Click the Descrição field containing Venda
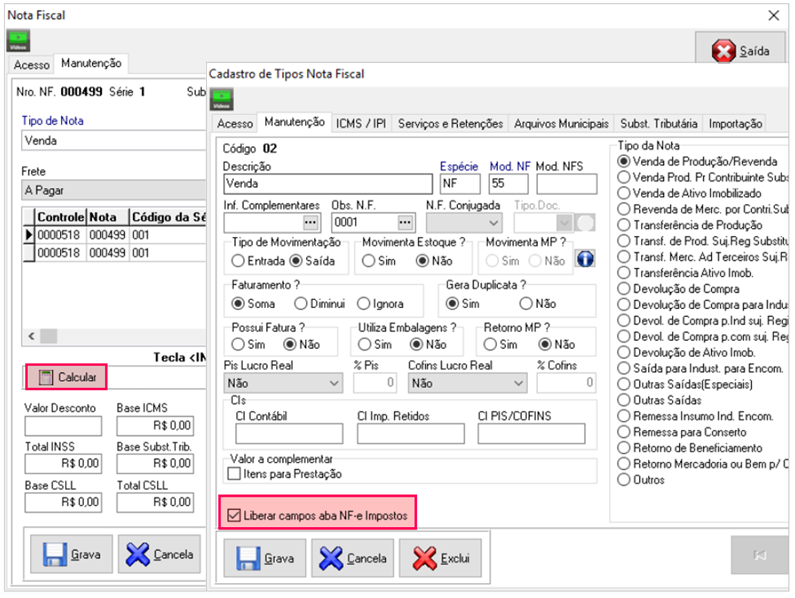Viewport: 795px width, 598px height. tap(326, 184)
